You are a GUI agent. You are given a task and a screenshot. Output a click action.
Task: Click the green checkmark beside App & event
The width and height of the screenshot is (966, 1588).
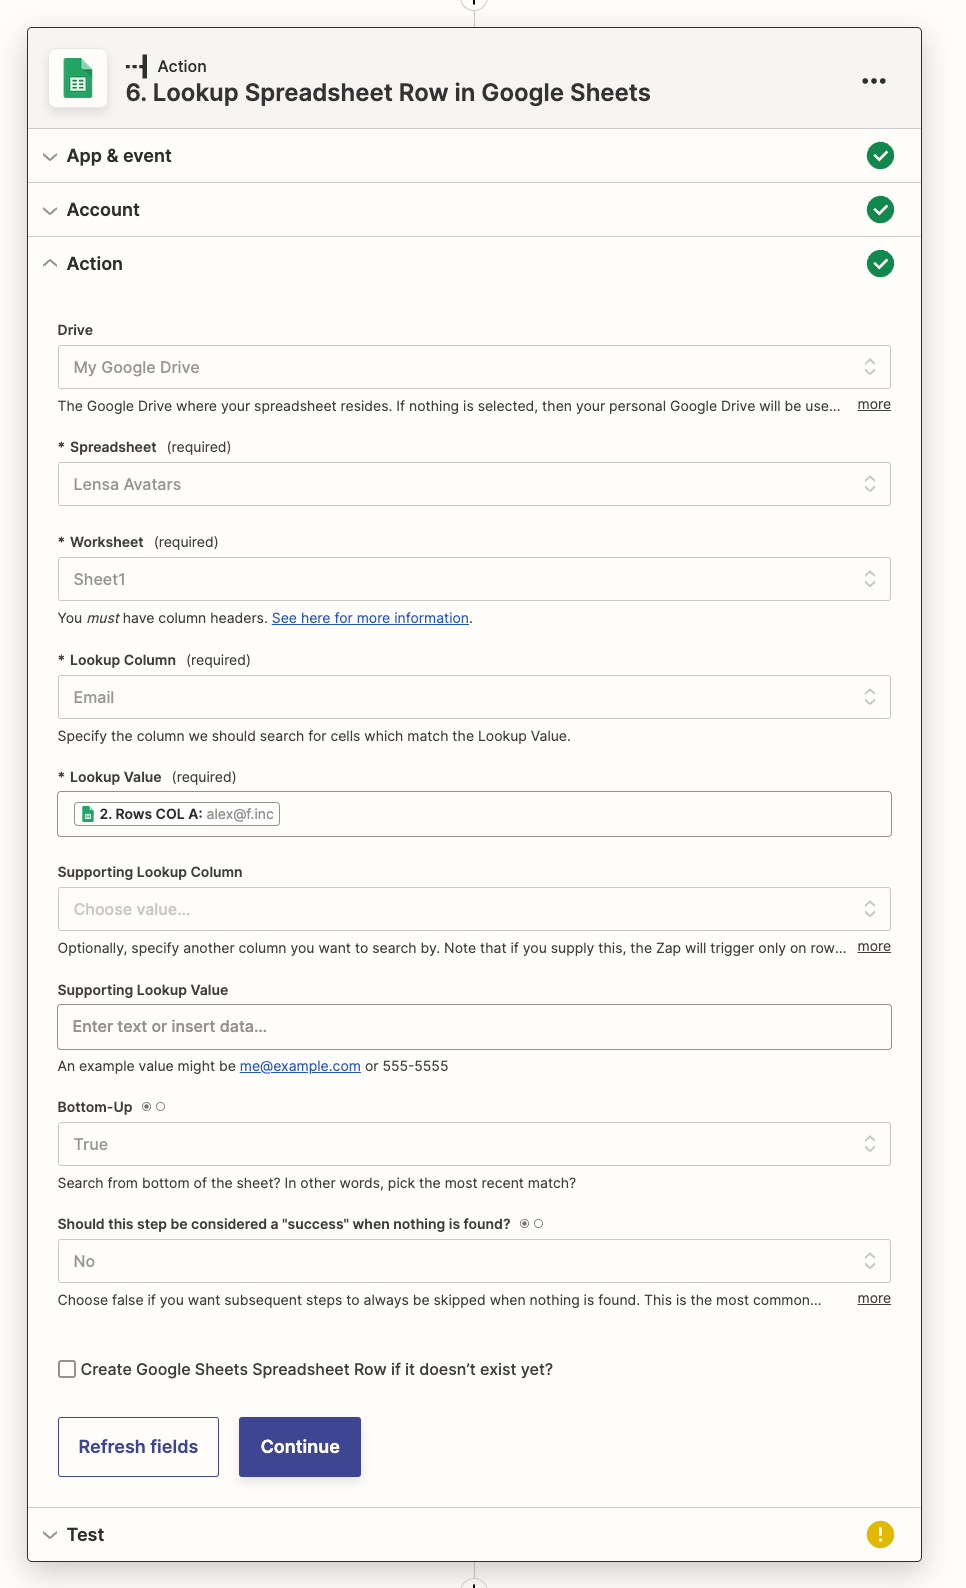click(879, 156)
